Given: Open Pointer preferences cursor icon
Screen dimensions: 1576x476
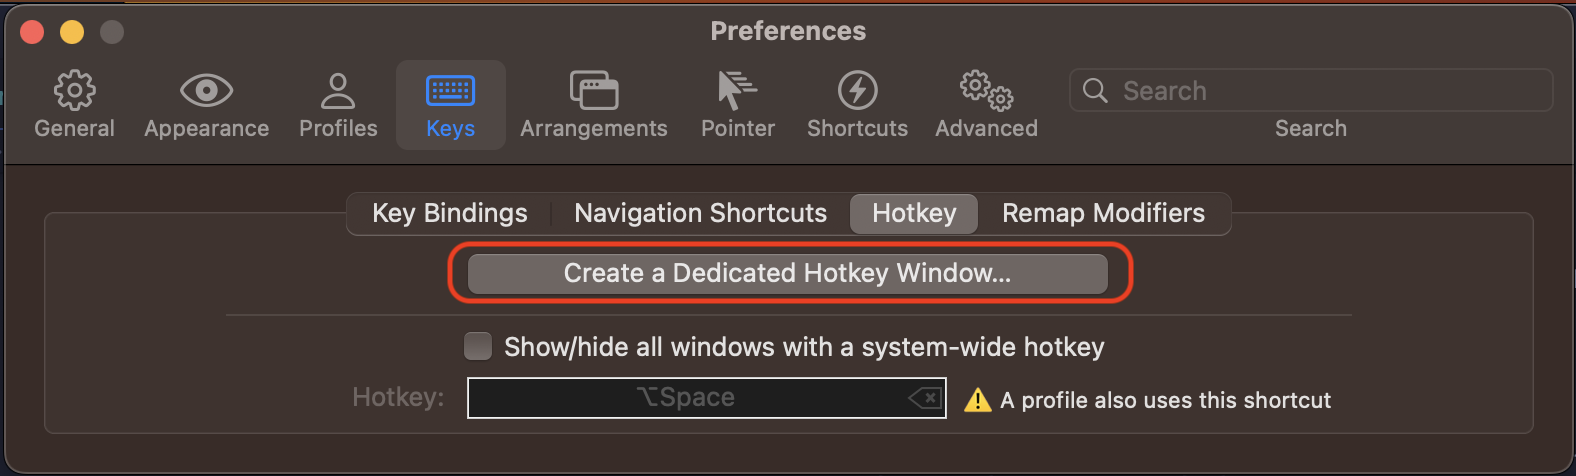Looking at the screenshot, I should [737, 91].
